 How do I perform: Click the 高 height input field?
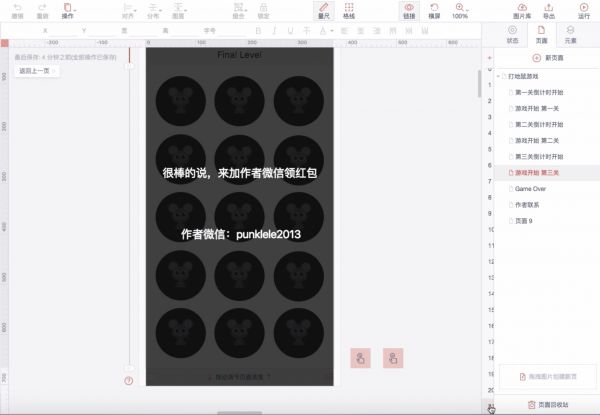(183, 31)
